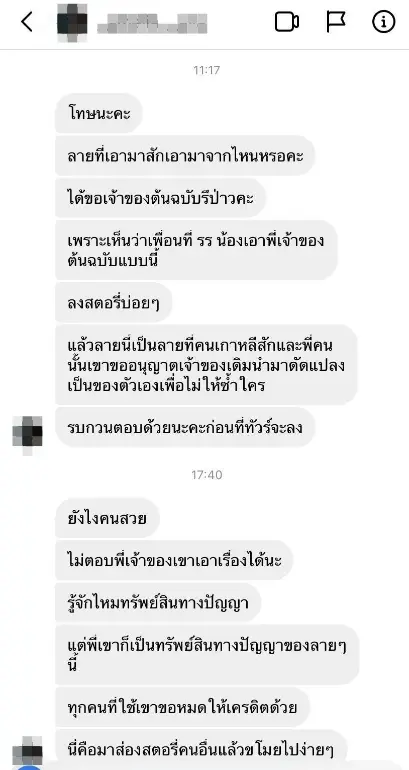Select message 'รบกวนตอบด้วยนะคะก่อนที่ทัวร์จะลง'

[185, 427]
